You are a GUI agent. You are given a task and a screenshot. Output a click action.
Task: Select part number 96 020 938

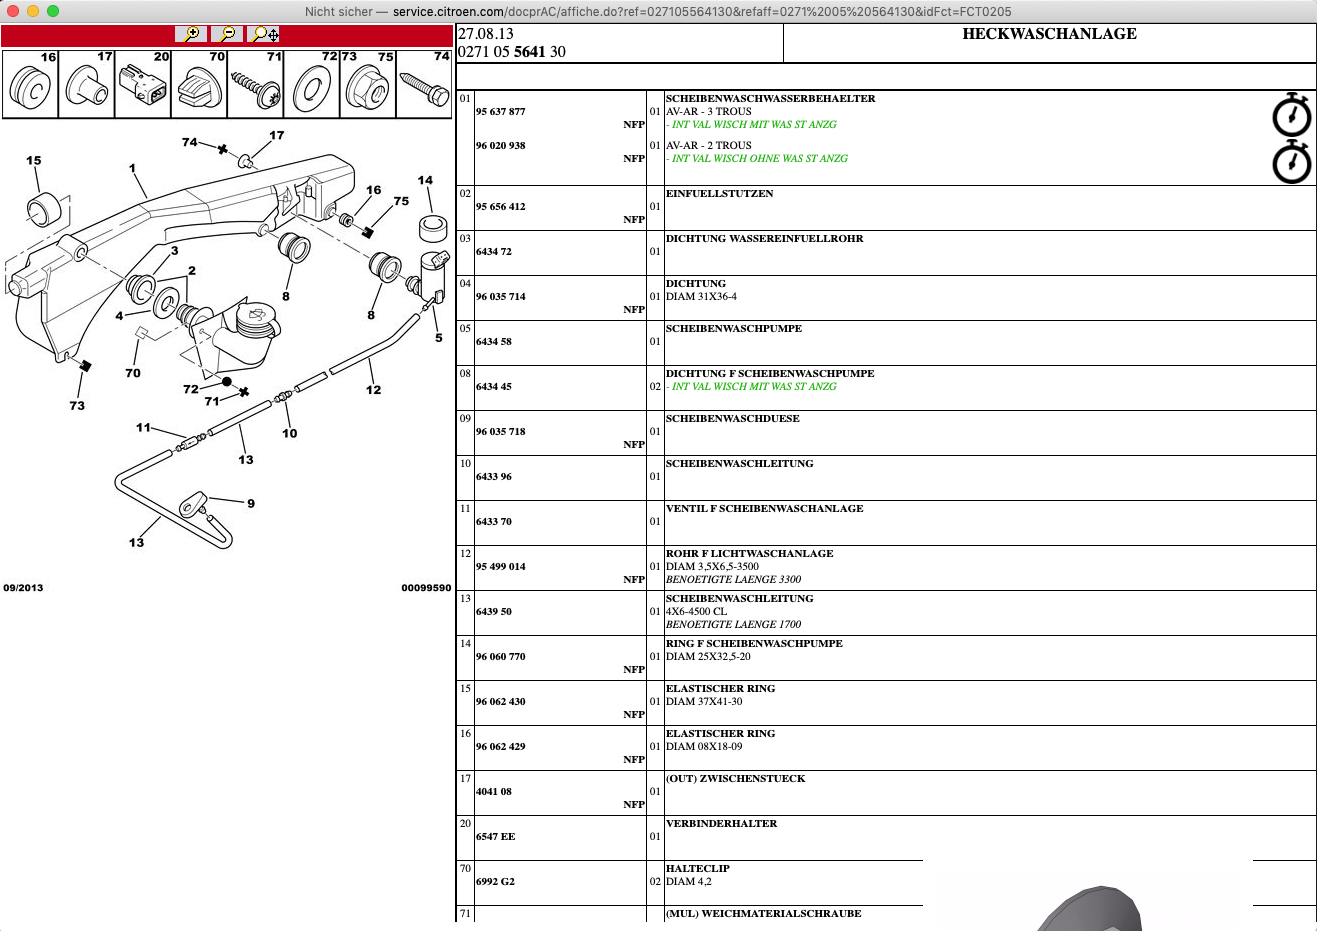(x=501, y=145)
